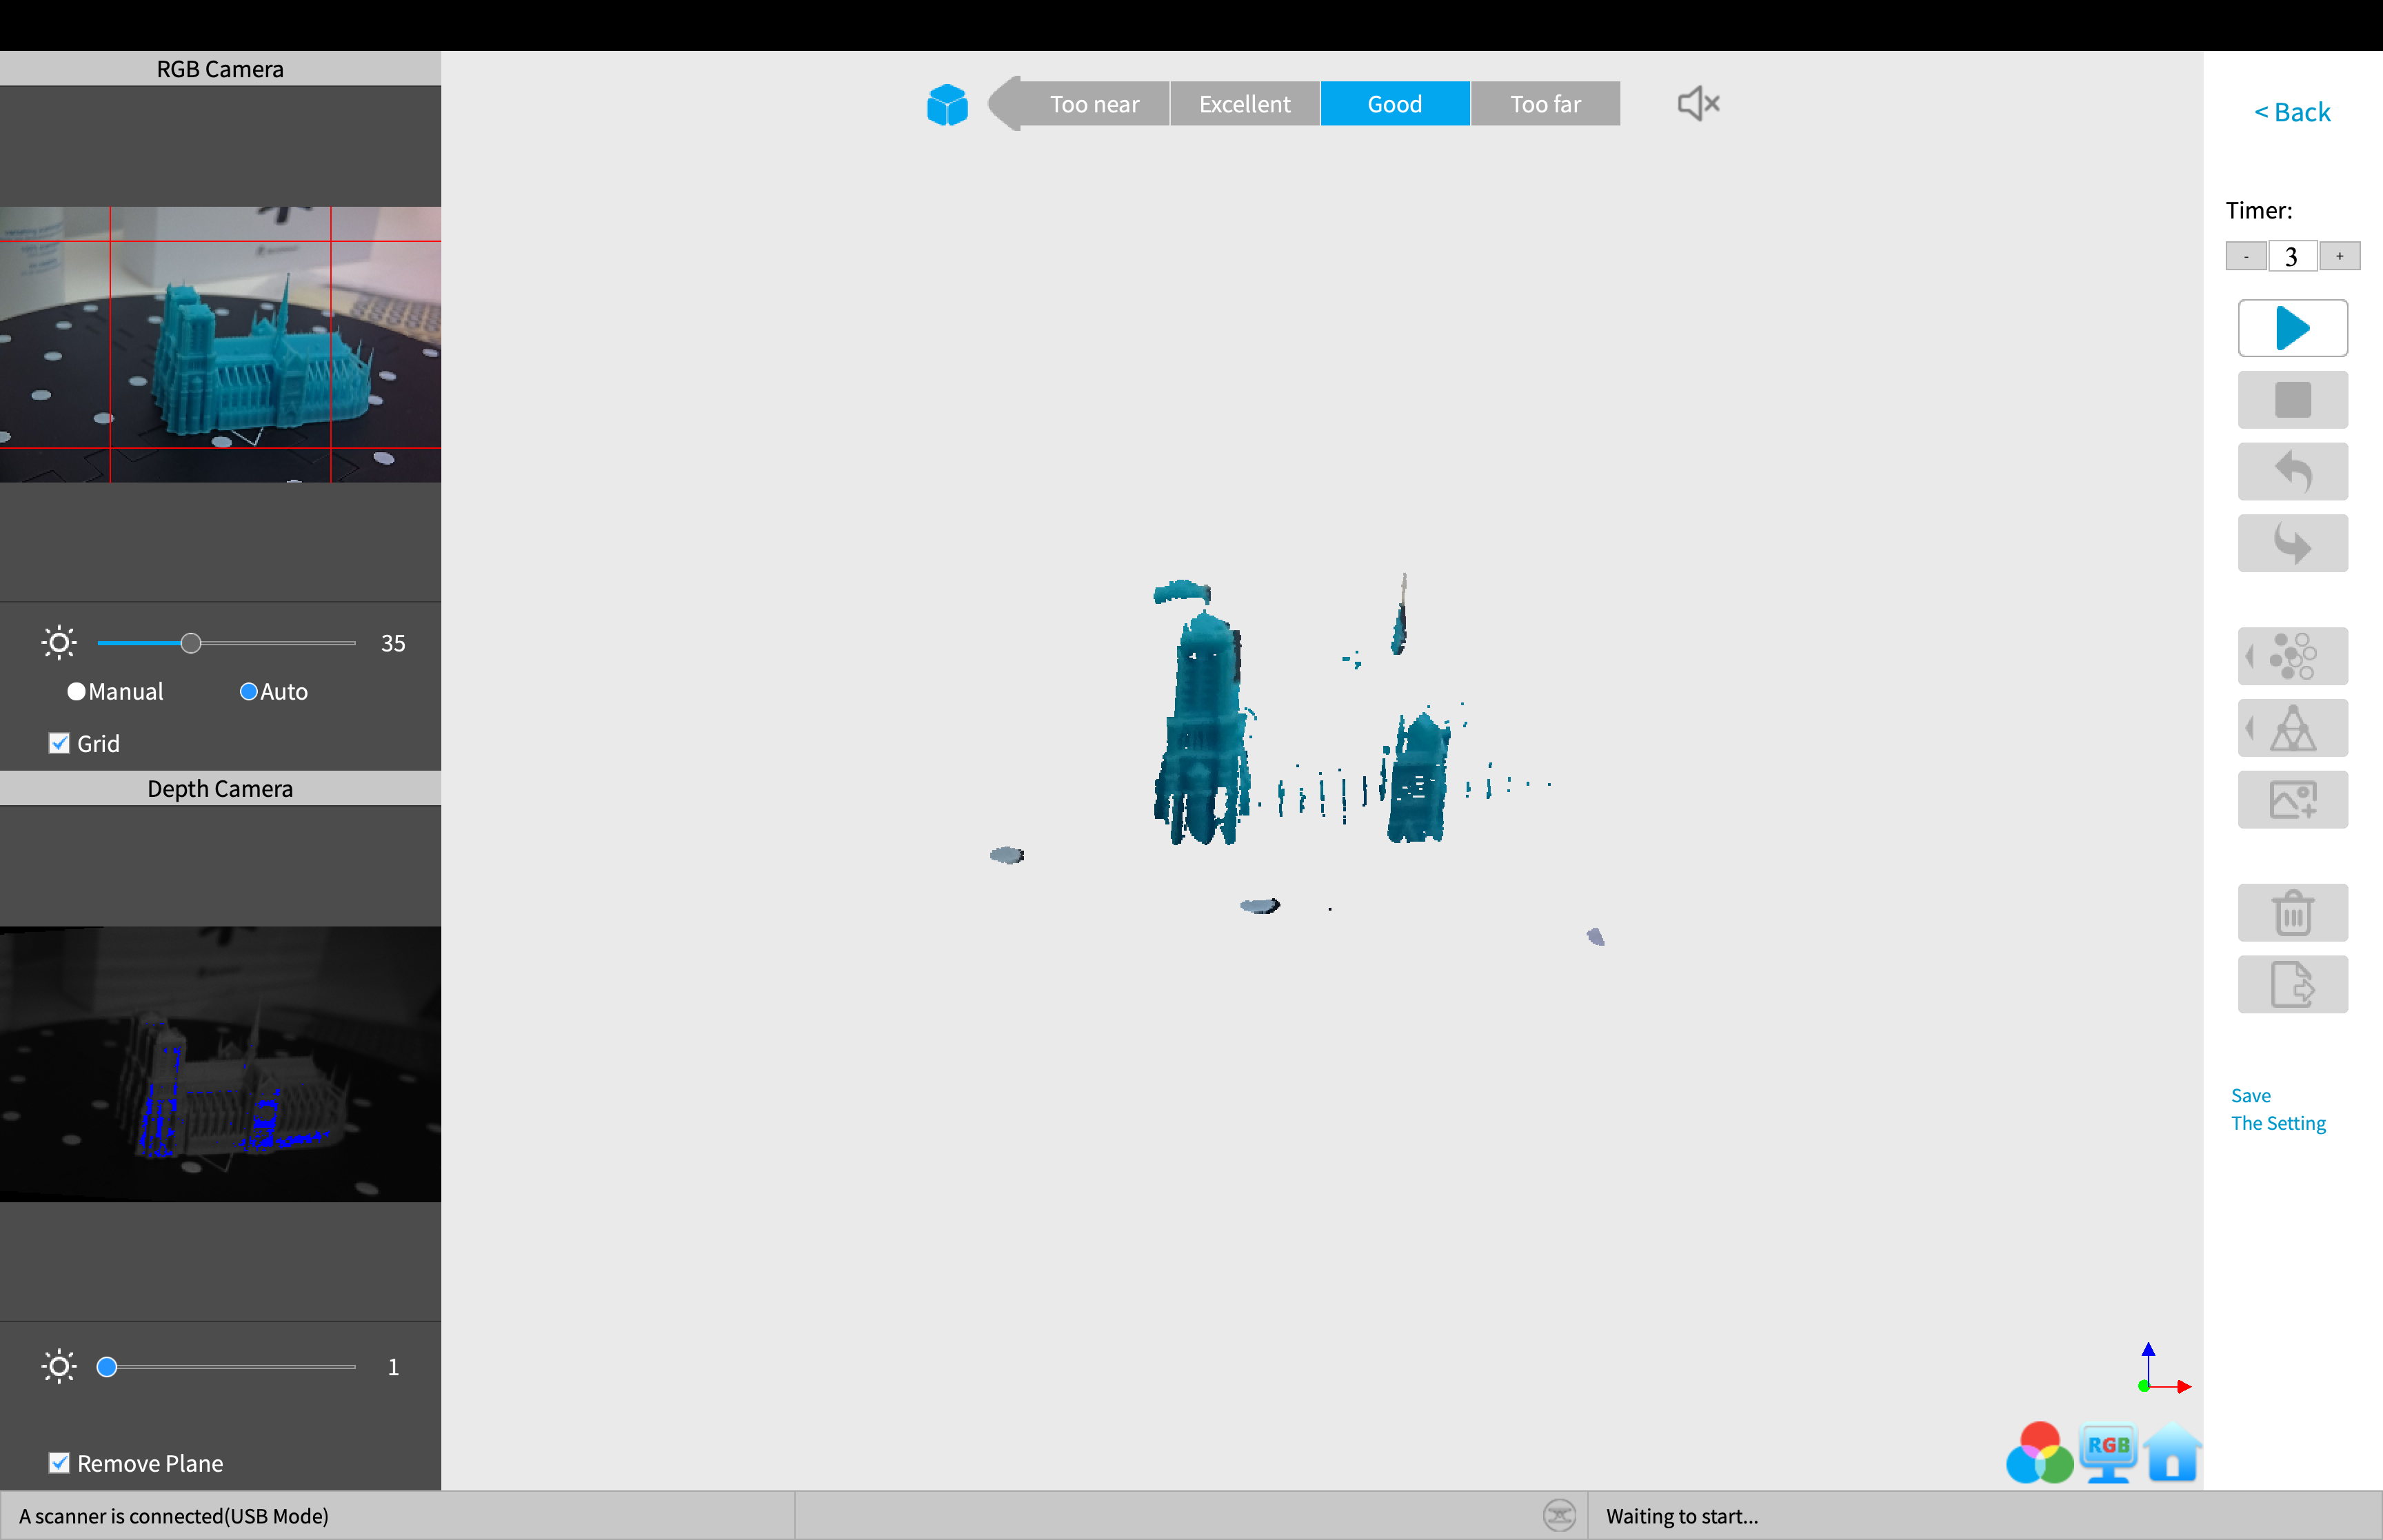Click the blue home view icon
2383x1540 pixels.
coord(2172,1452)
